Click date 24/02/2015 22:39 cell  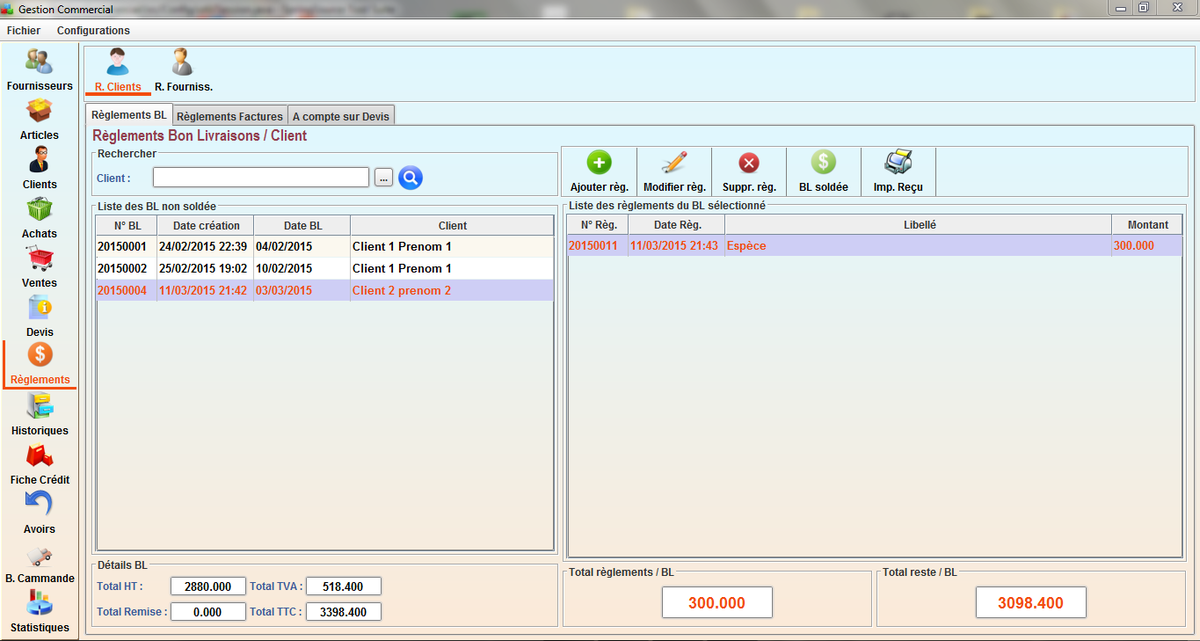pos(203,246)
